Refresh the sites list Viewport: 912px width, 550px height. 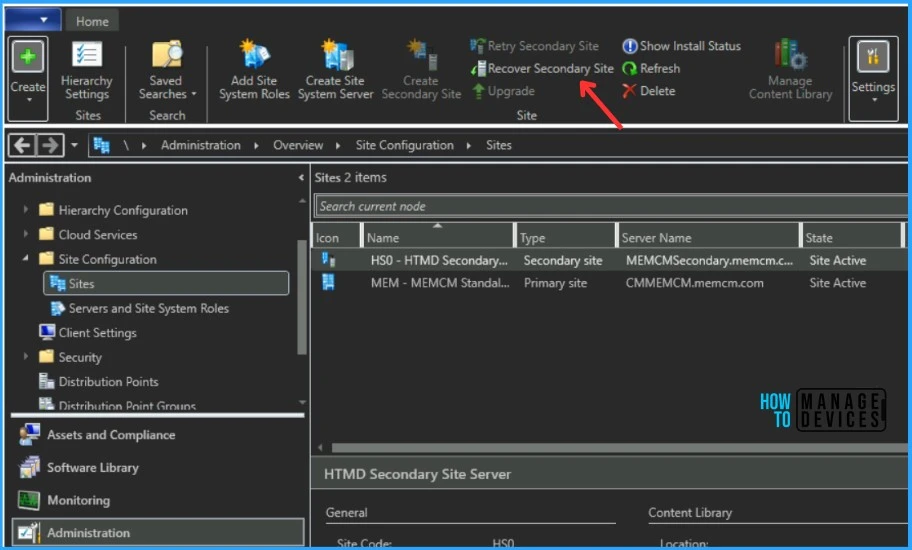point(651,69)
